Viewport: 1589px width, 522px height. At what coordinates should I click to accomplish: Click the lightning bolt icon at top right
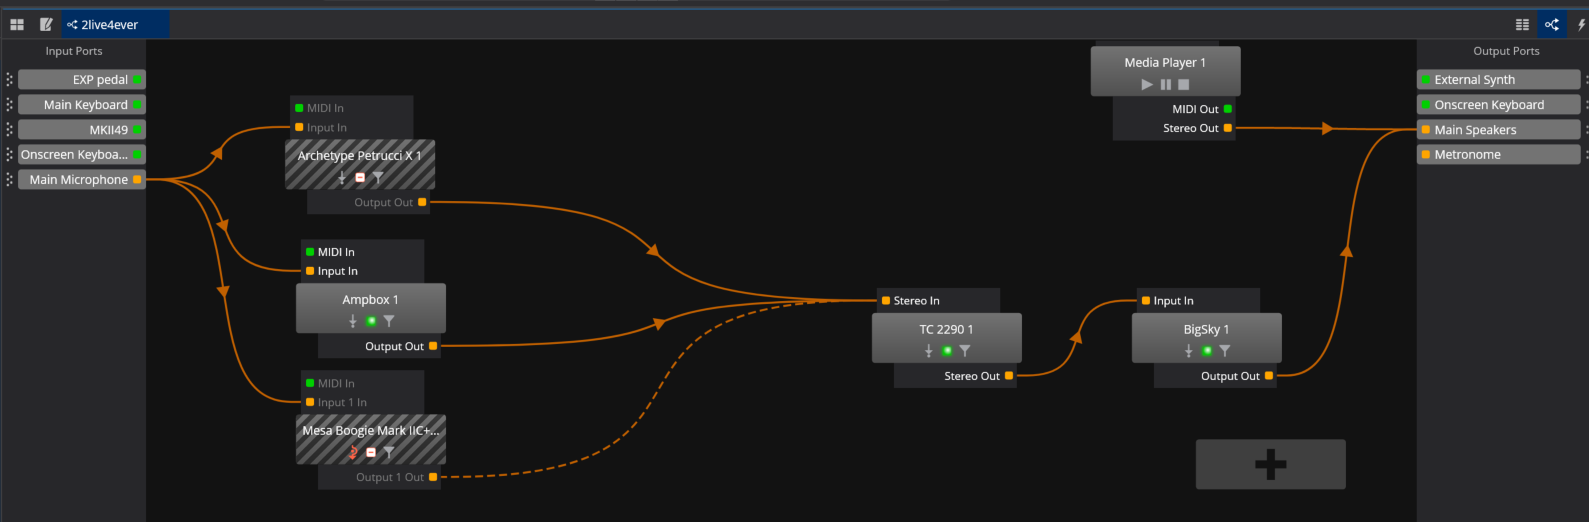tap(1581, 24)
